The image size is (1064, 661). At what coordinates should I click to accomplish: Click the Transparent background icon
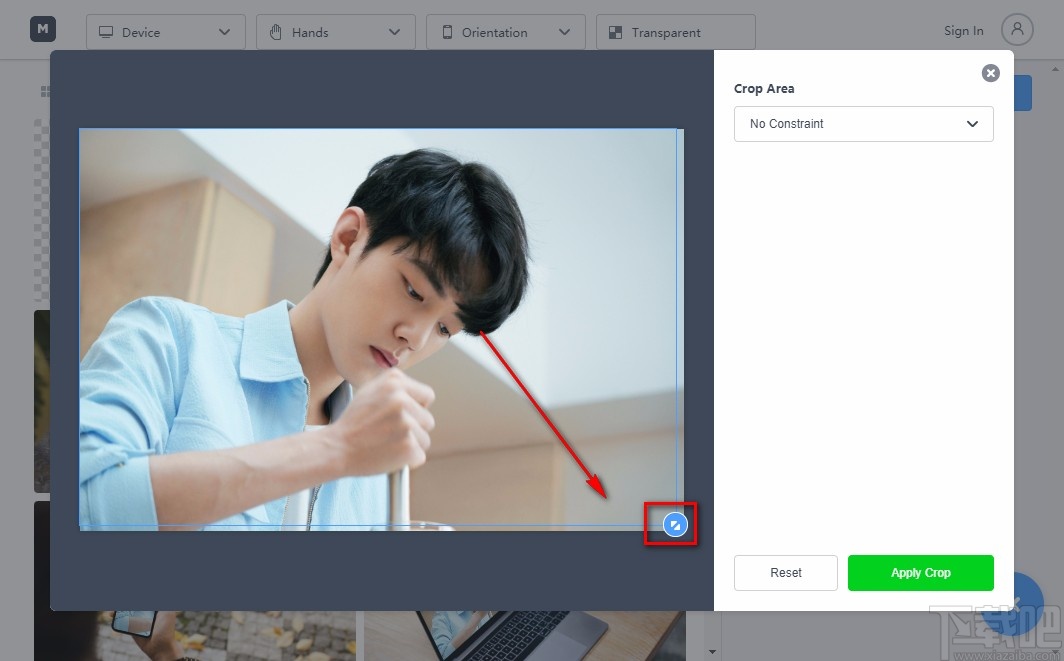pos(614,31)
